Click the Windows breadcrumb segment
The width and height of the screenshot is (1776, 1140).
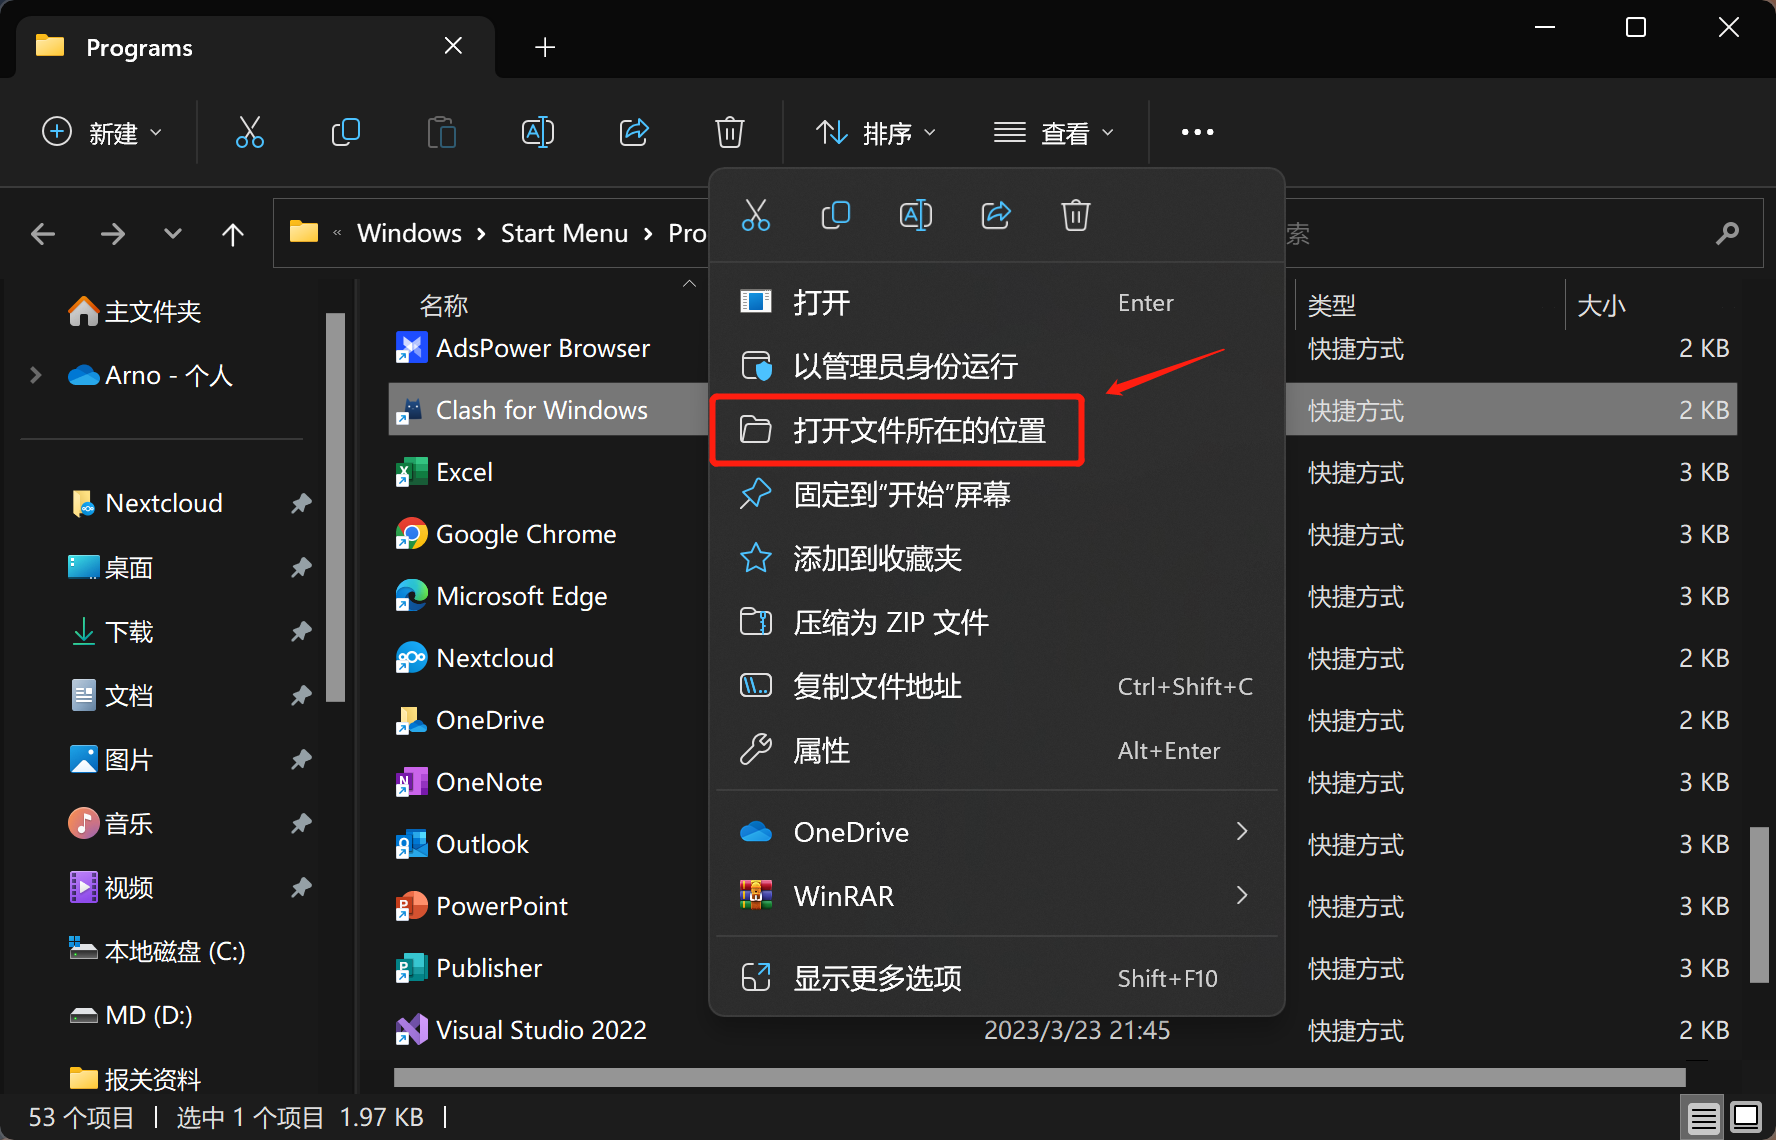(x=410, y=234)
